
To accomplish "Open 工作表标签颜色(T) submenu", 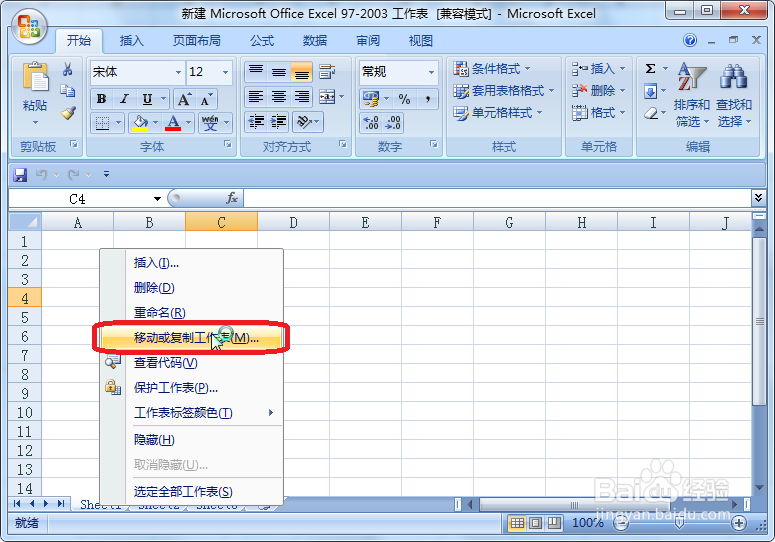I will [192, 413].
